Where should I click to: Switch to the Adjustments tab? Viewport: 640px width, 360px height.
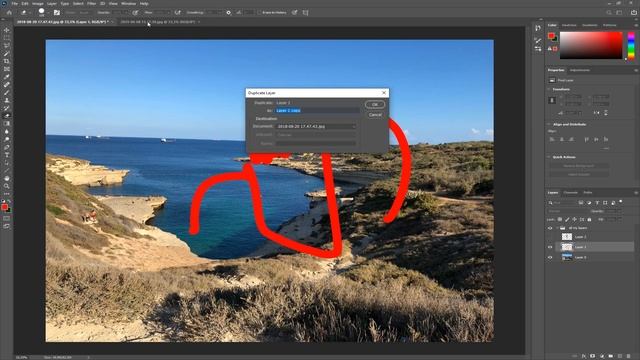coord(580,70)
